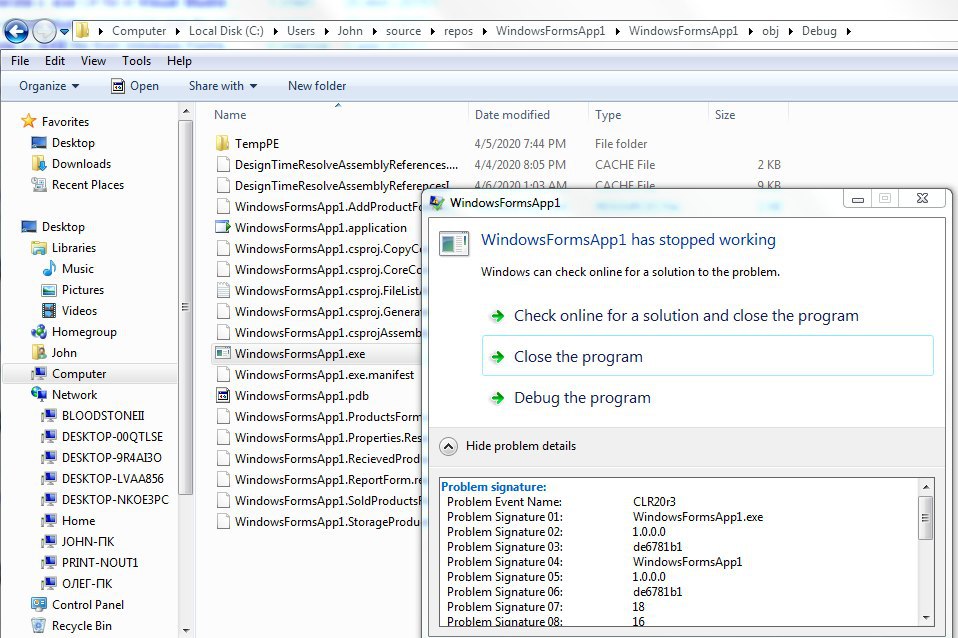
Task: Open the John user folder icon
Action: click(38, 352)
